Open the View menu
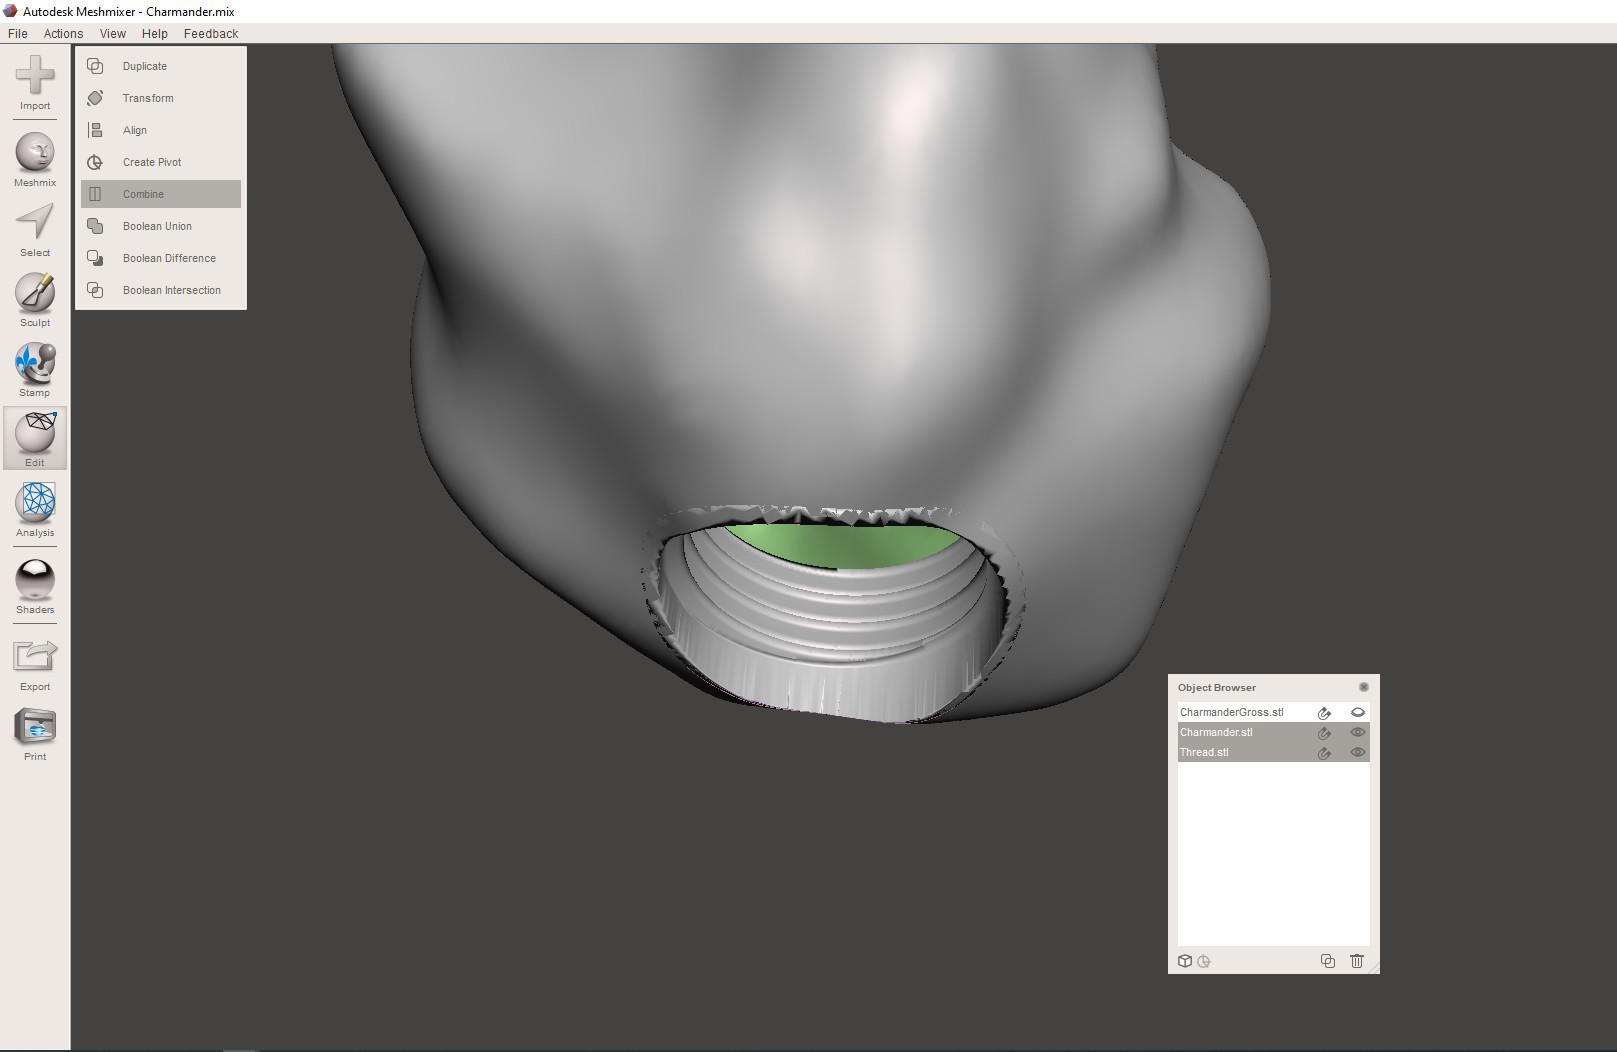Viewport: 1617px width, 1052px height. 112,33
